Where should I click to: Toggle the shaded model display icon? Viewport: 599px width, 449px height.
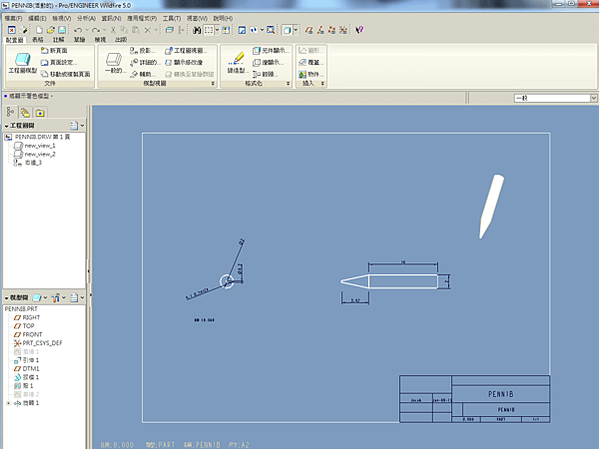coord(287,30)
